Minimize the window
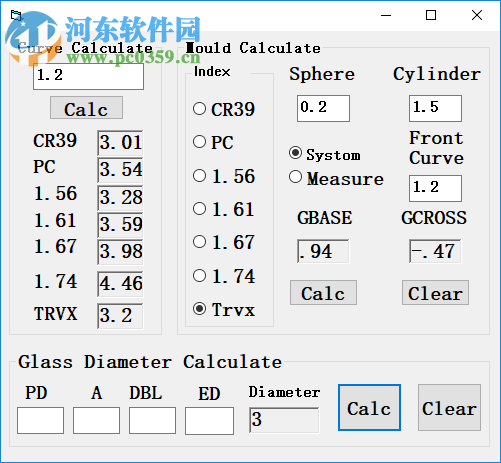The width and height of the screenshot is (501, 463). pyautogui.click(x=386, y=15)
